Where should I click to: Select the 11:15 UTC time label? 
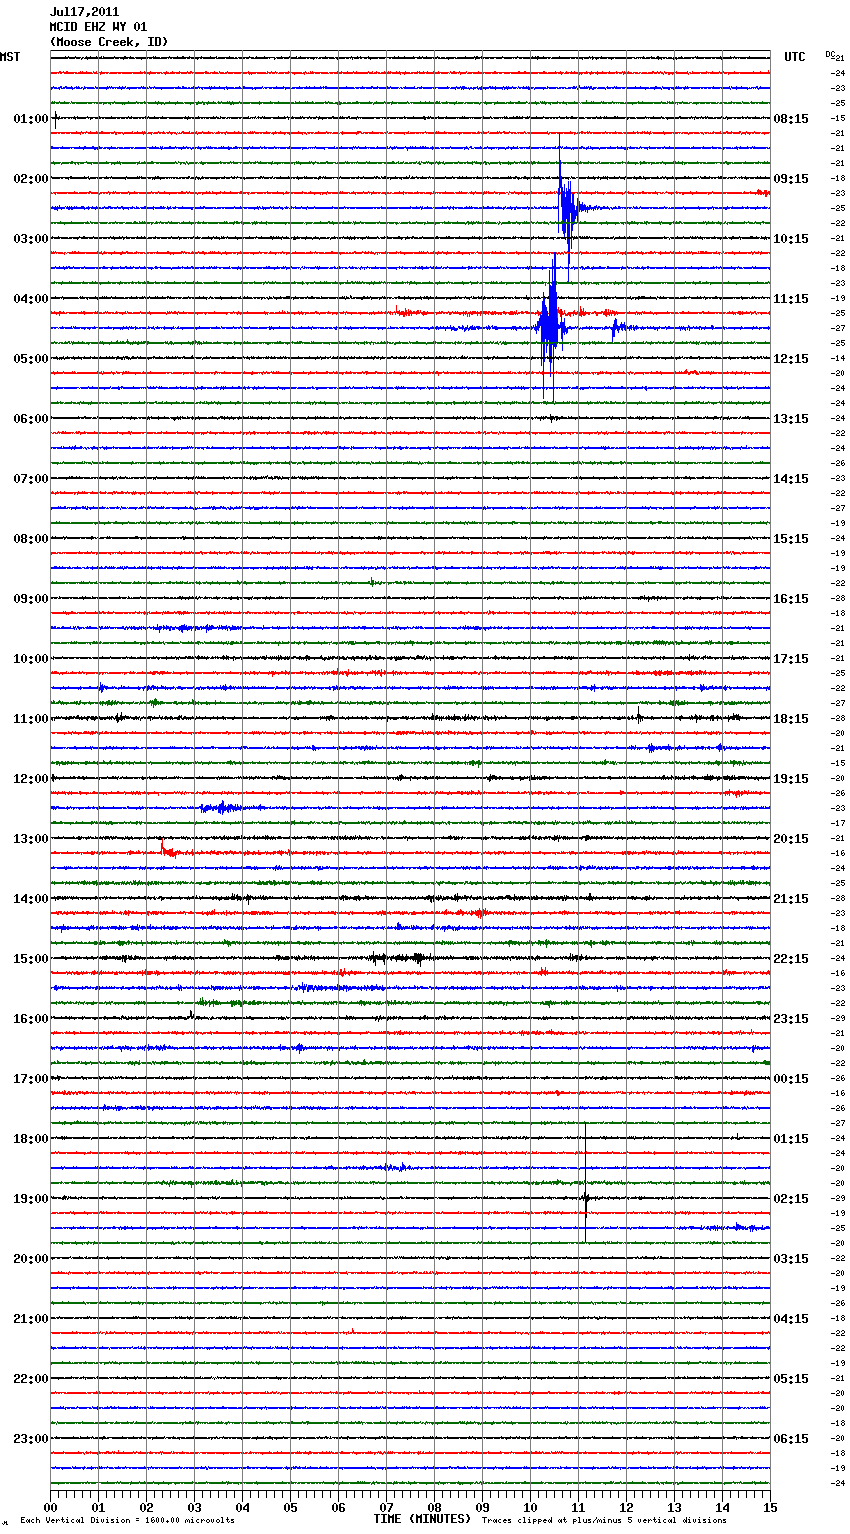(x=791, y=299)
